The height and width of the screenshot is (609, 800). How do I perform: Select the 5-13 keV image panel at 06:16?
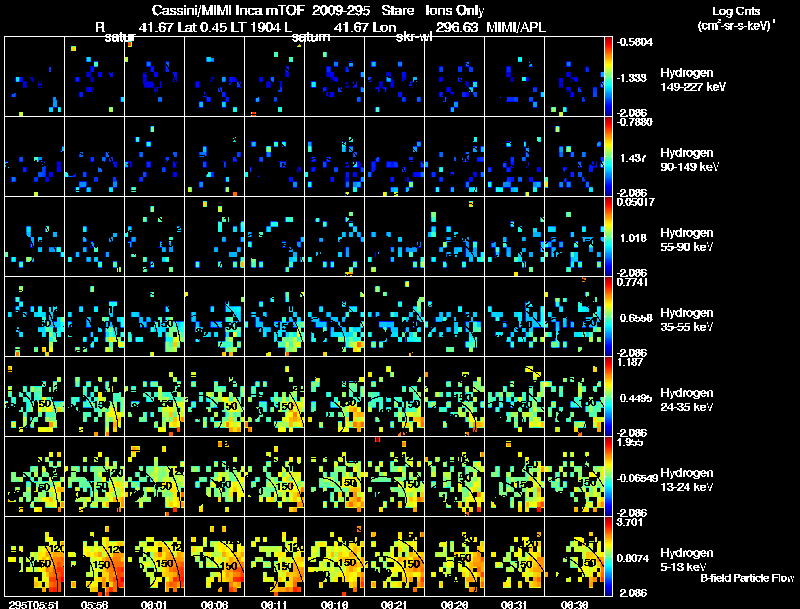pyautogui.click(x=334, y=556)
